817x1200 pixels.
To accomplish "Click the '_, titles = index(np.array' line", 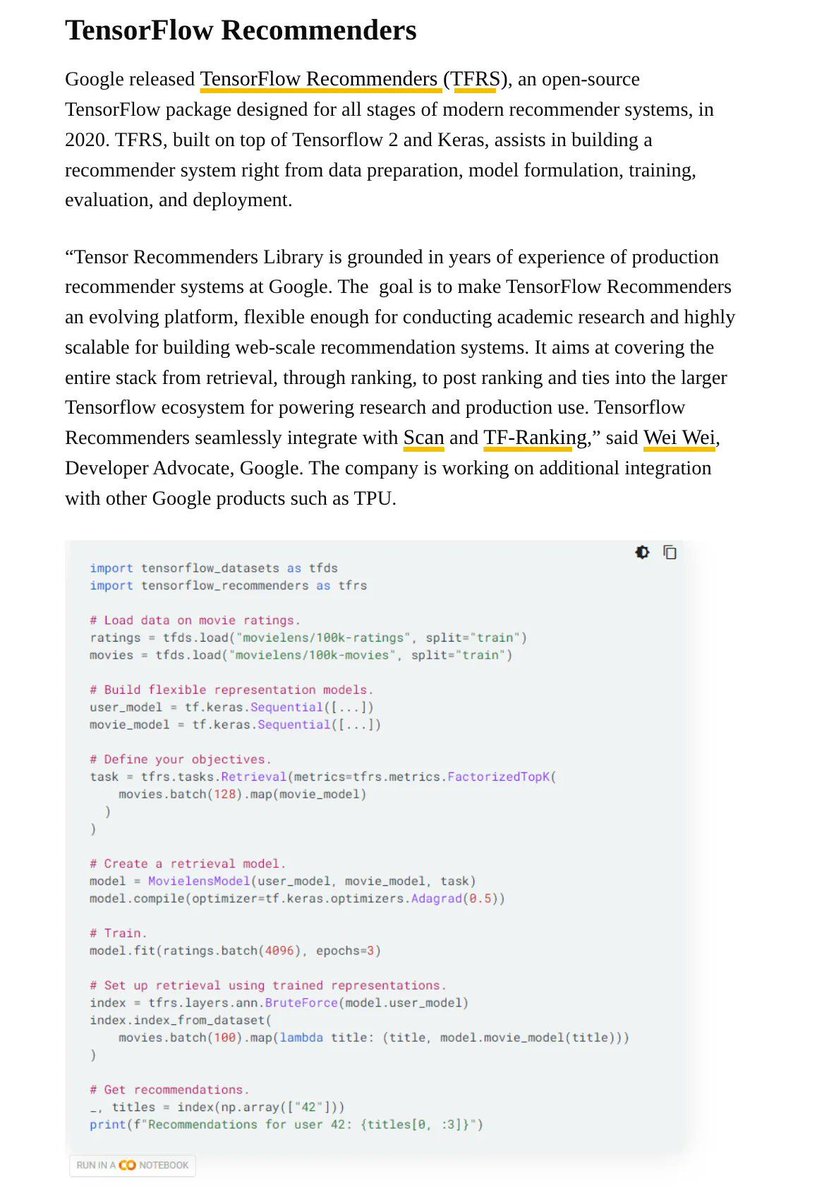I will (217, 1107).
